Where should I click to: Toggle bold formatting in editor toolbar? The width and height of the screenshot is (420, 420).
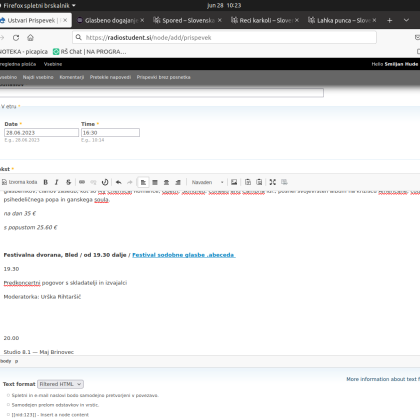click(x=46, y=182)
